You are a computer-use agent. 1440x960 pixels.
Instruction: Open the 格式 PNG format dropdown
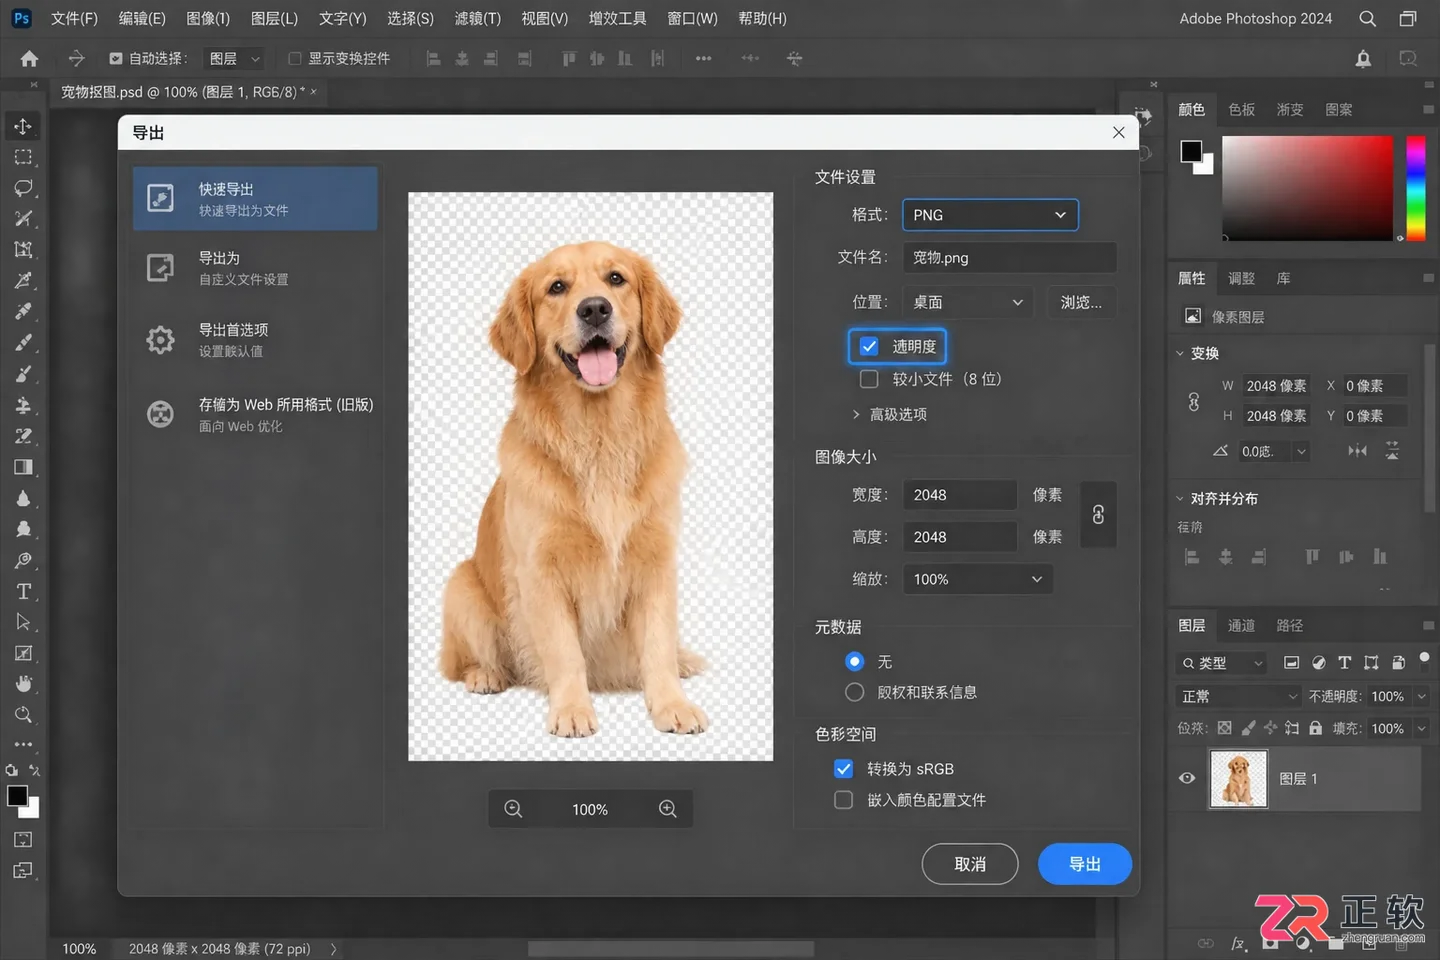[990, 215]
